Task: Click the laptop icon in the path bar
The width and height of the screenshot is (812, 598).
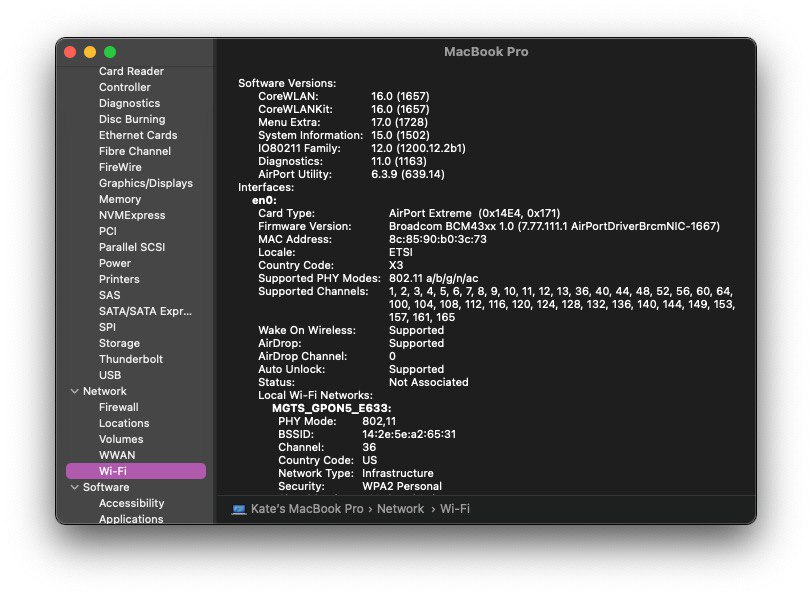Action: pos(239,509)
